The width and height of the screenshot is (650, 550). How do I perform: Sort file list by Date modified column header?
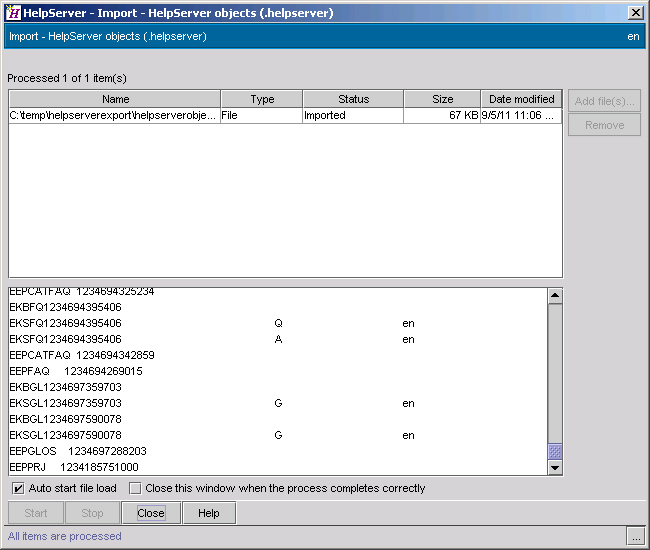[x=521, y=99]
